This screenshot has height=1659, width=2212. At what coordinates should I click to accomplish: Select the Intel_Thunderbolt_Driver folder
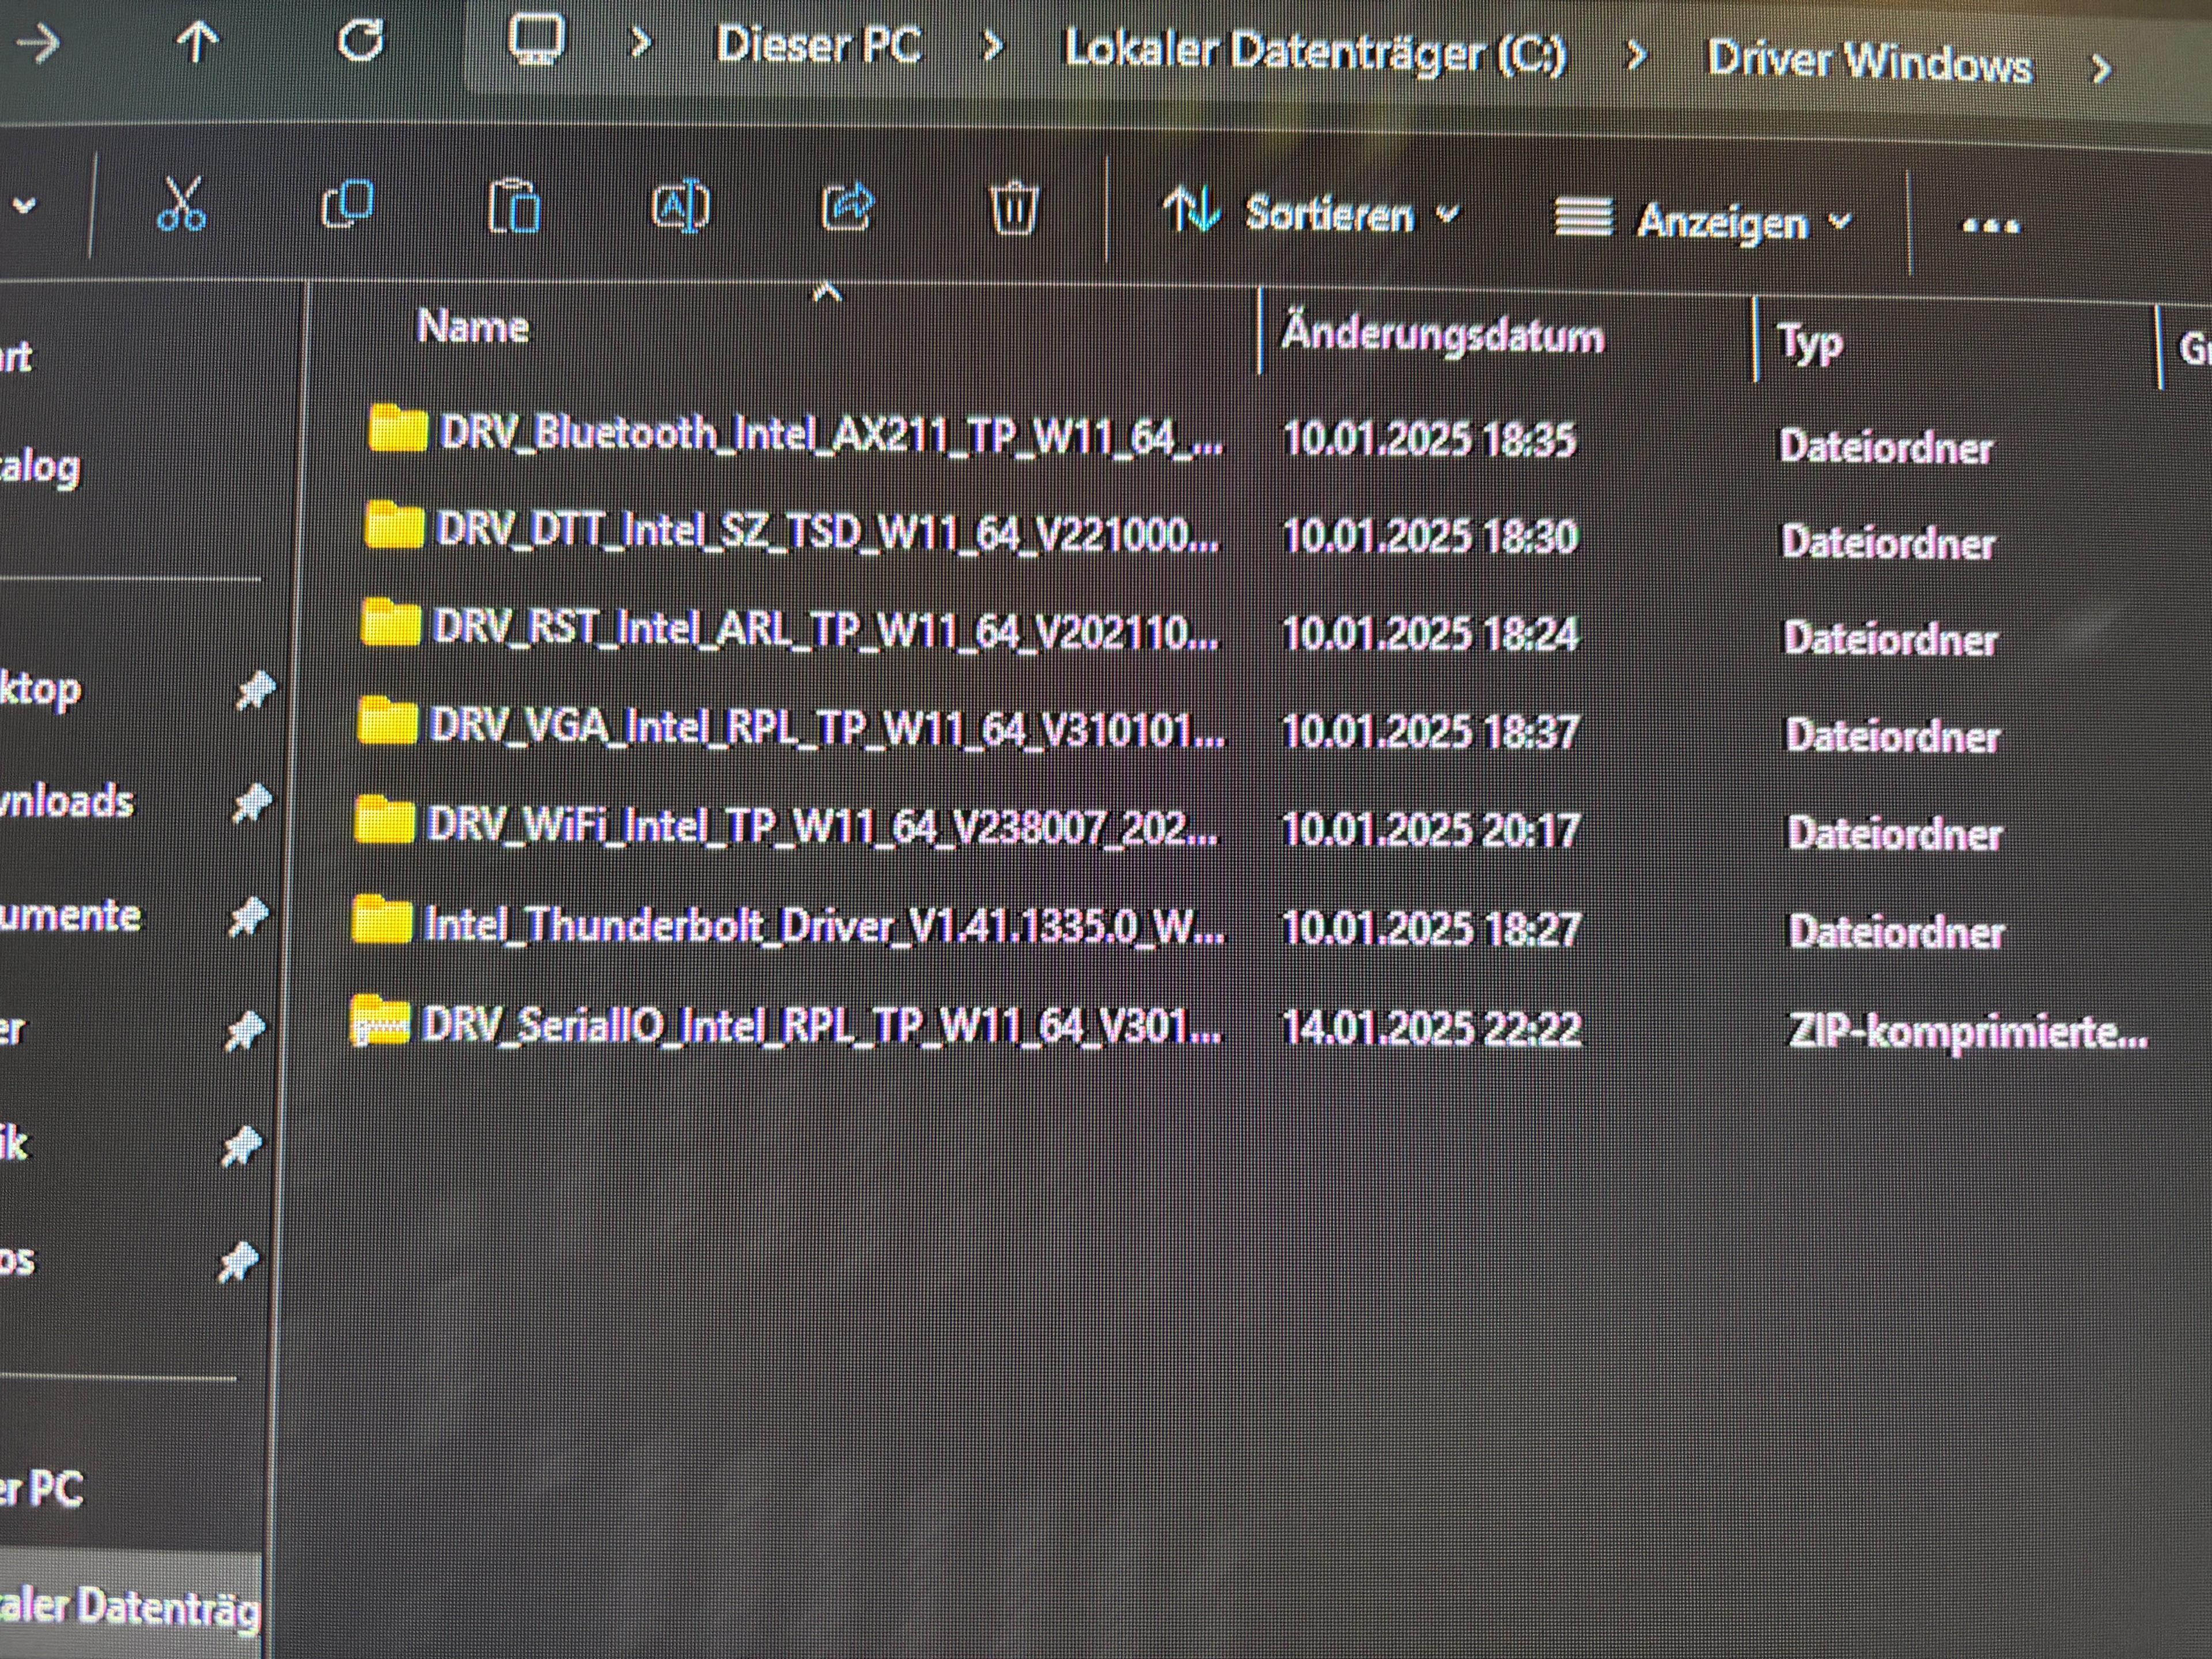pyautogui.click(x=822, y=926)
